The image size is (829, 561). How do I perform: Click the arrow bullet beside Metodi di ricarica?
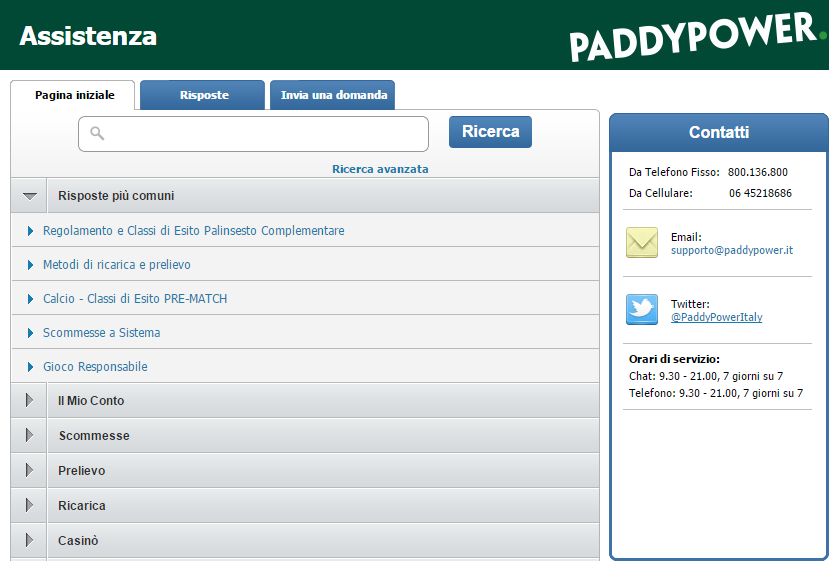[x=30, y=264]
